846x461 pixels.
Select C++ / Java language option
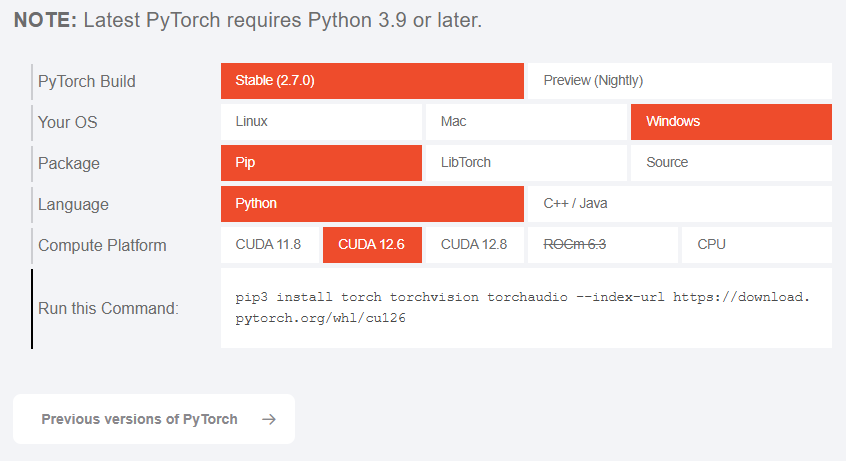click(x=678, y=204)
